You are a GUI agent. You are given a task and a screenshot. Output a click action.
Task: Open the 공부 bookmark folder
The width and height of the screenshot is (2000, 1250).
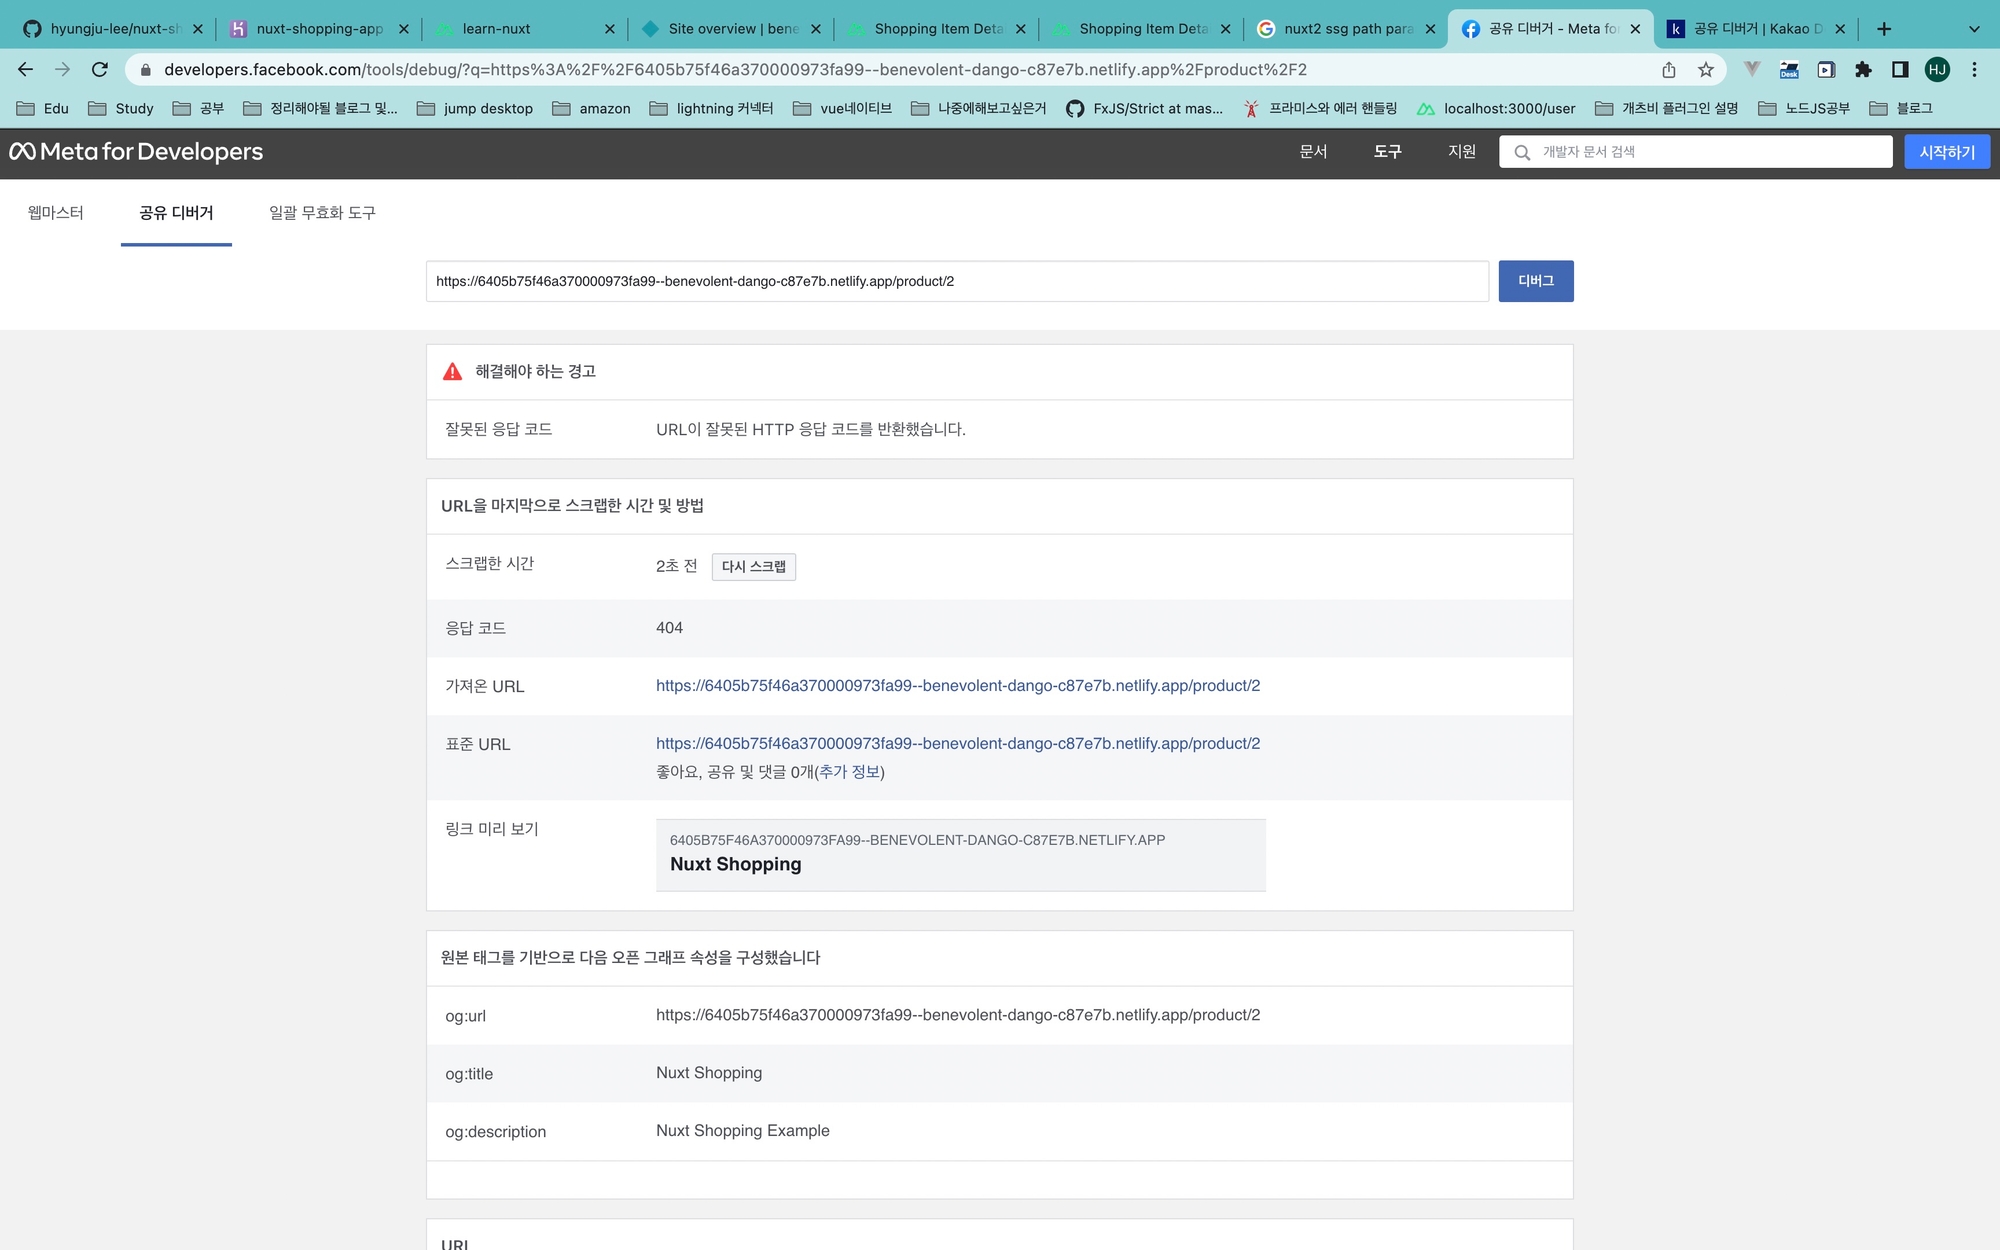pyautogui.click(x=198, y=108)
